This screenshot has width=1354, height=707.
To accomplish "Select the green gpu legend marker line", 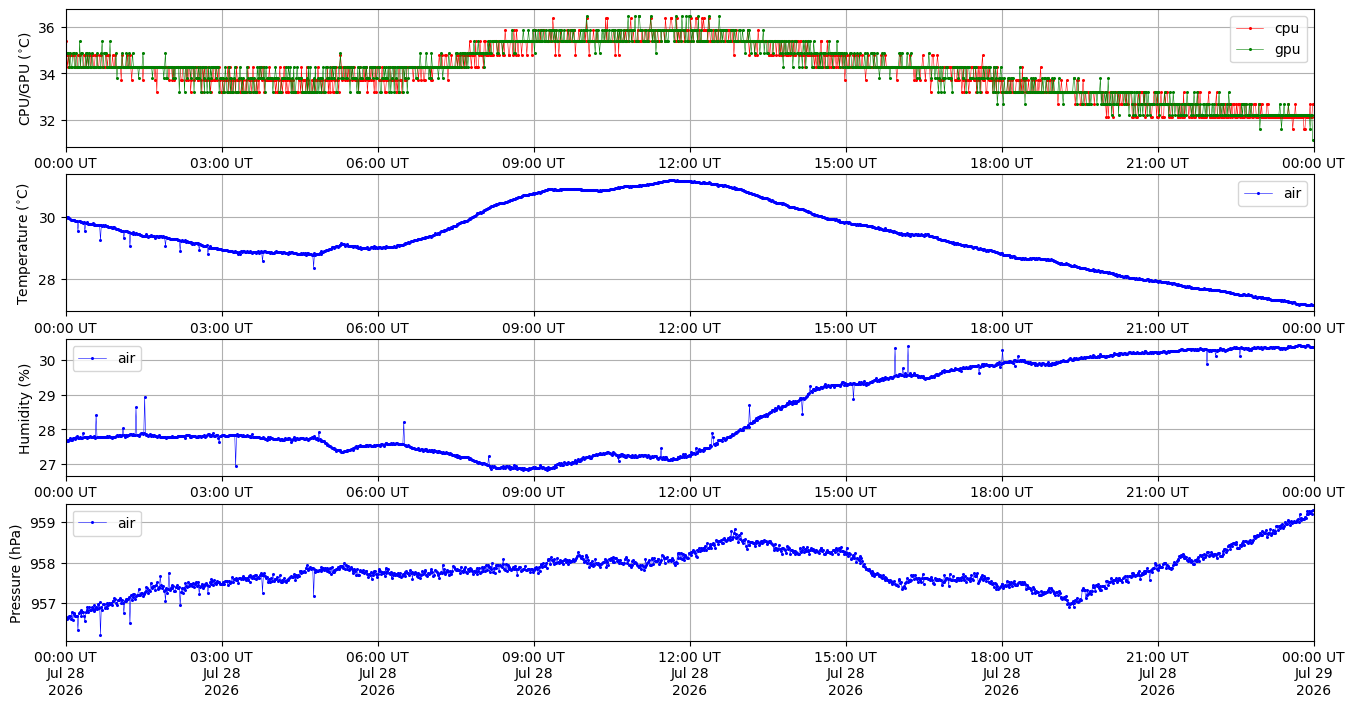I will (x=1250, y=48).
